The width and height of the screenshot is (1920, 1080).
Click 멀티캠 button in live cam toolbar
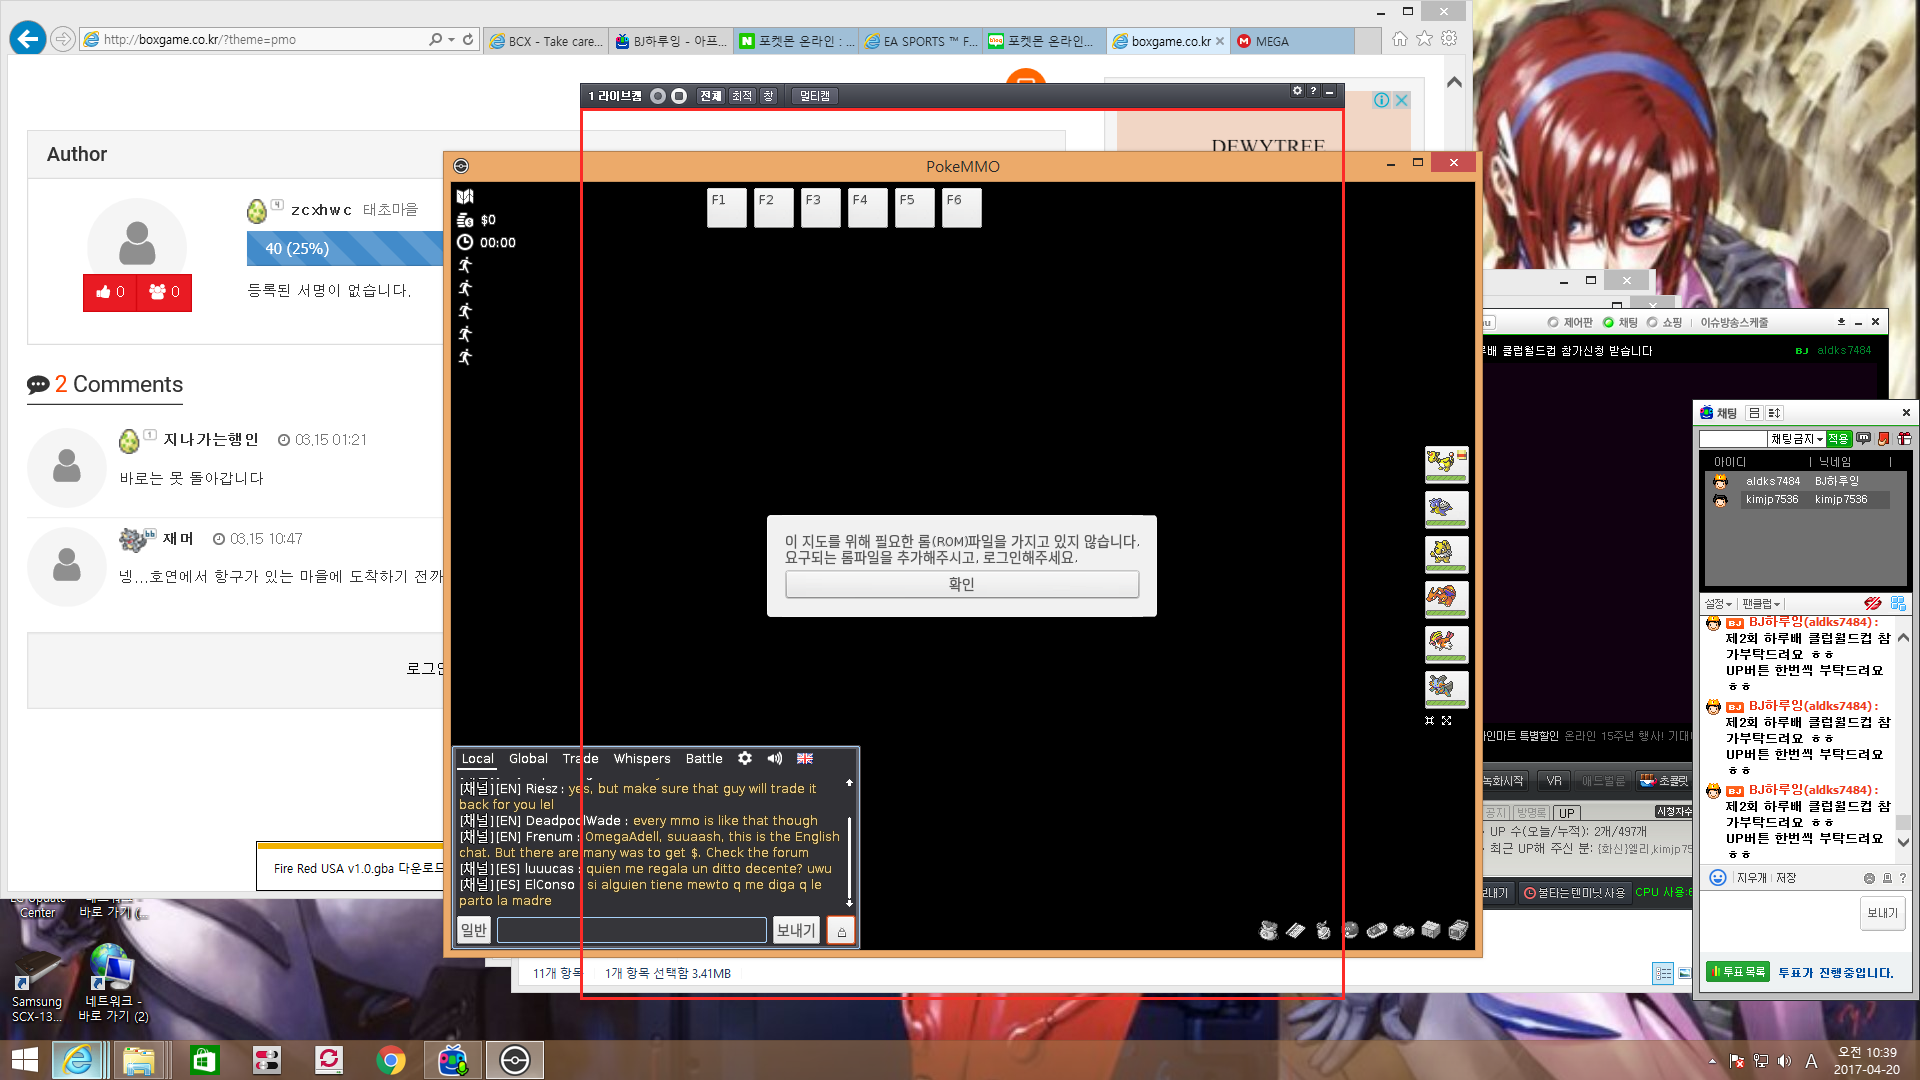click(814, 96)
